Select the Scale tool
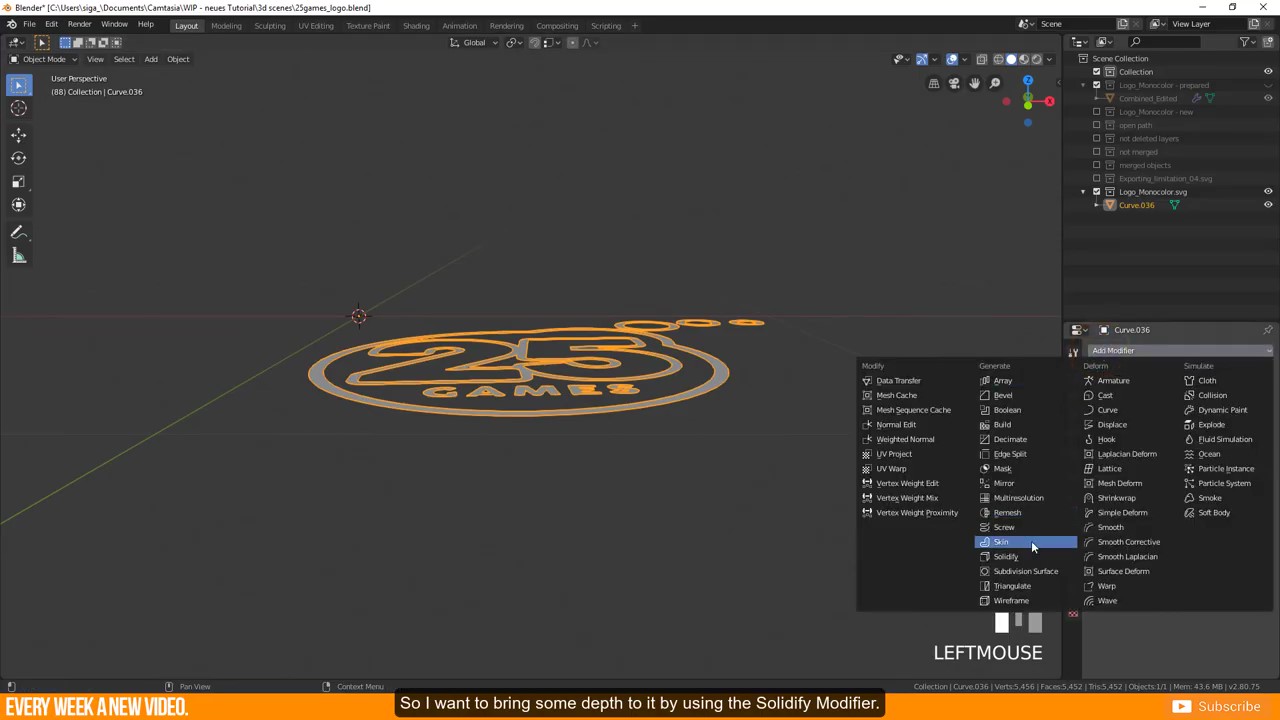This screenshot has height=720, width=1280. point(18,181)
